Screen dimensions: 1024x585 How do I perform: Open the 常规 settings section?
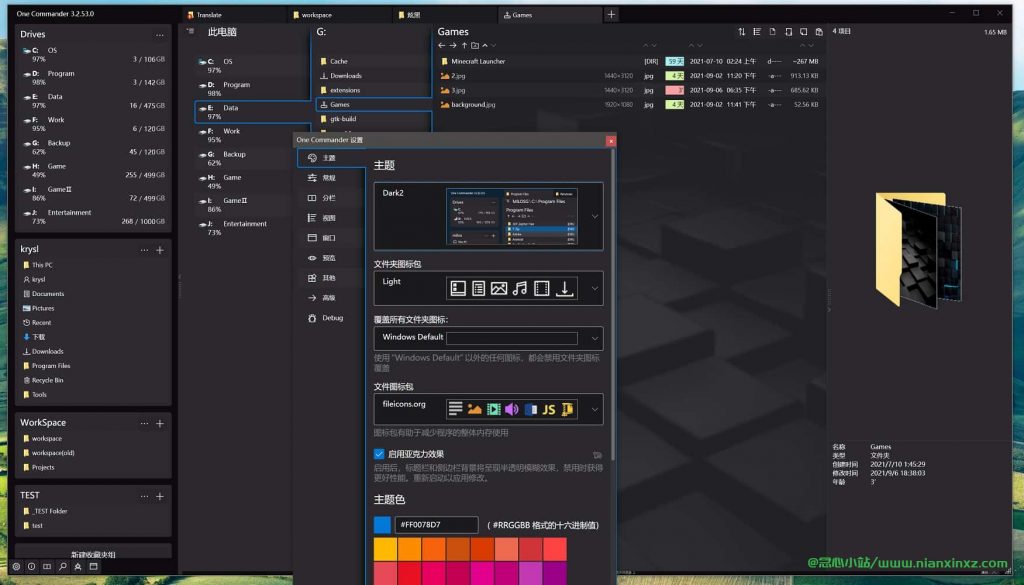coord(331,178)
